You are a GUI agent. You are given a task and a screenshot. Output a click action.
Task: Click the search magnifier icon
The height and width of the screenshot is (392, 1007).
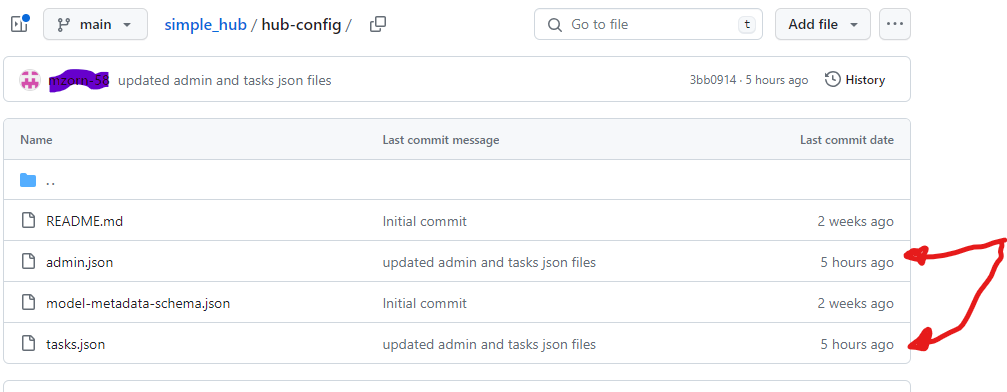(554, 25)
